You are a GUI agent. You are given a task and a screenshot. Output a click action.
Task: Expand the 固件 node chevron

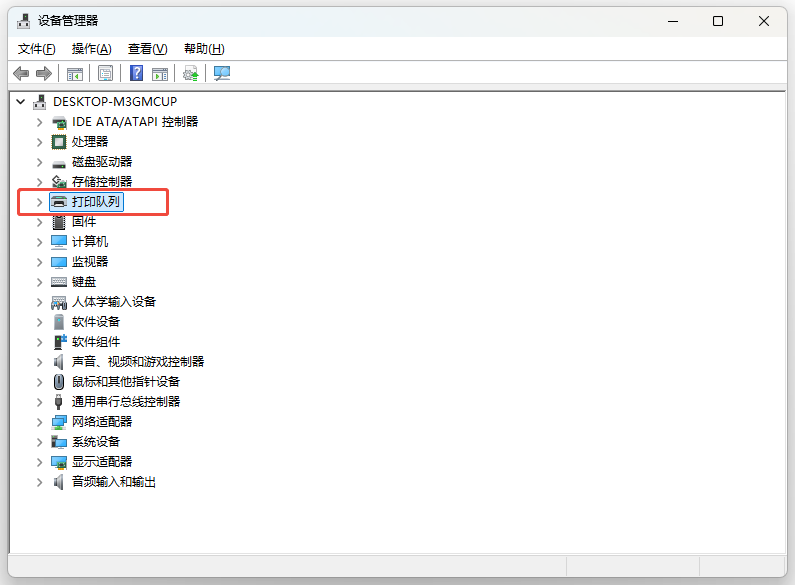tap(40, 222)
